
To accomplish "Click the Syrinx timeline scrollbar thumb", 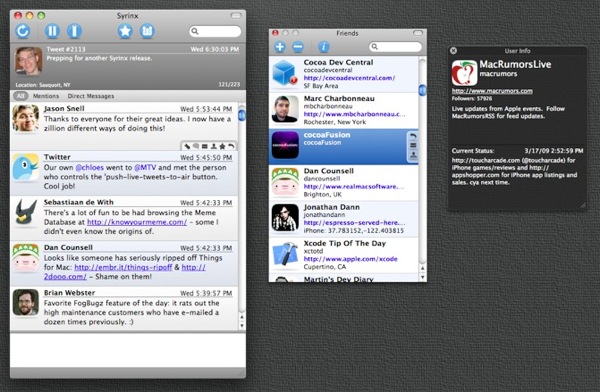I will (242, 115).
